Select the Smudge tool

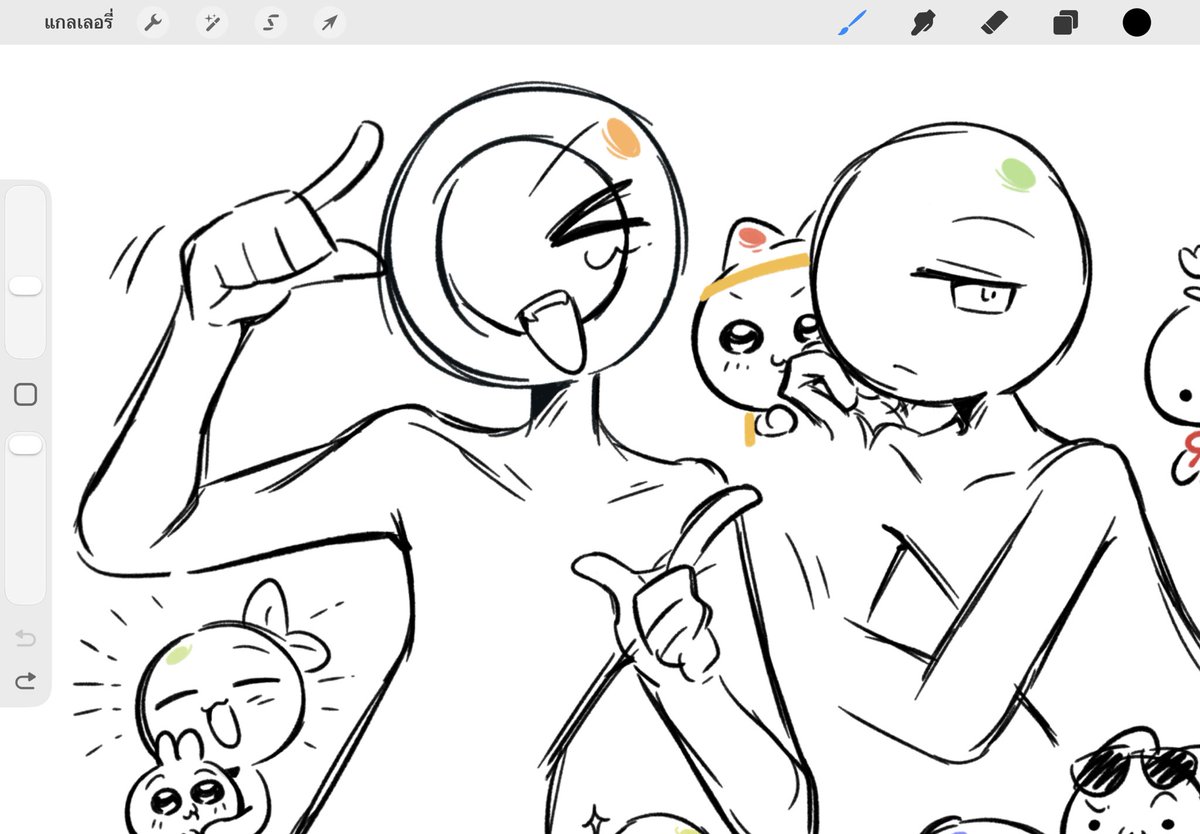pos(923,22)
